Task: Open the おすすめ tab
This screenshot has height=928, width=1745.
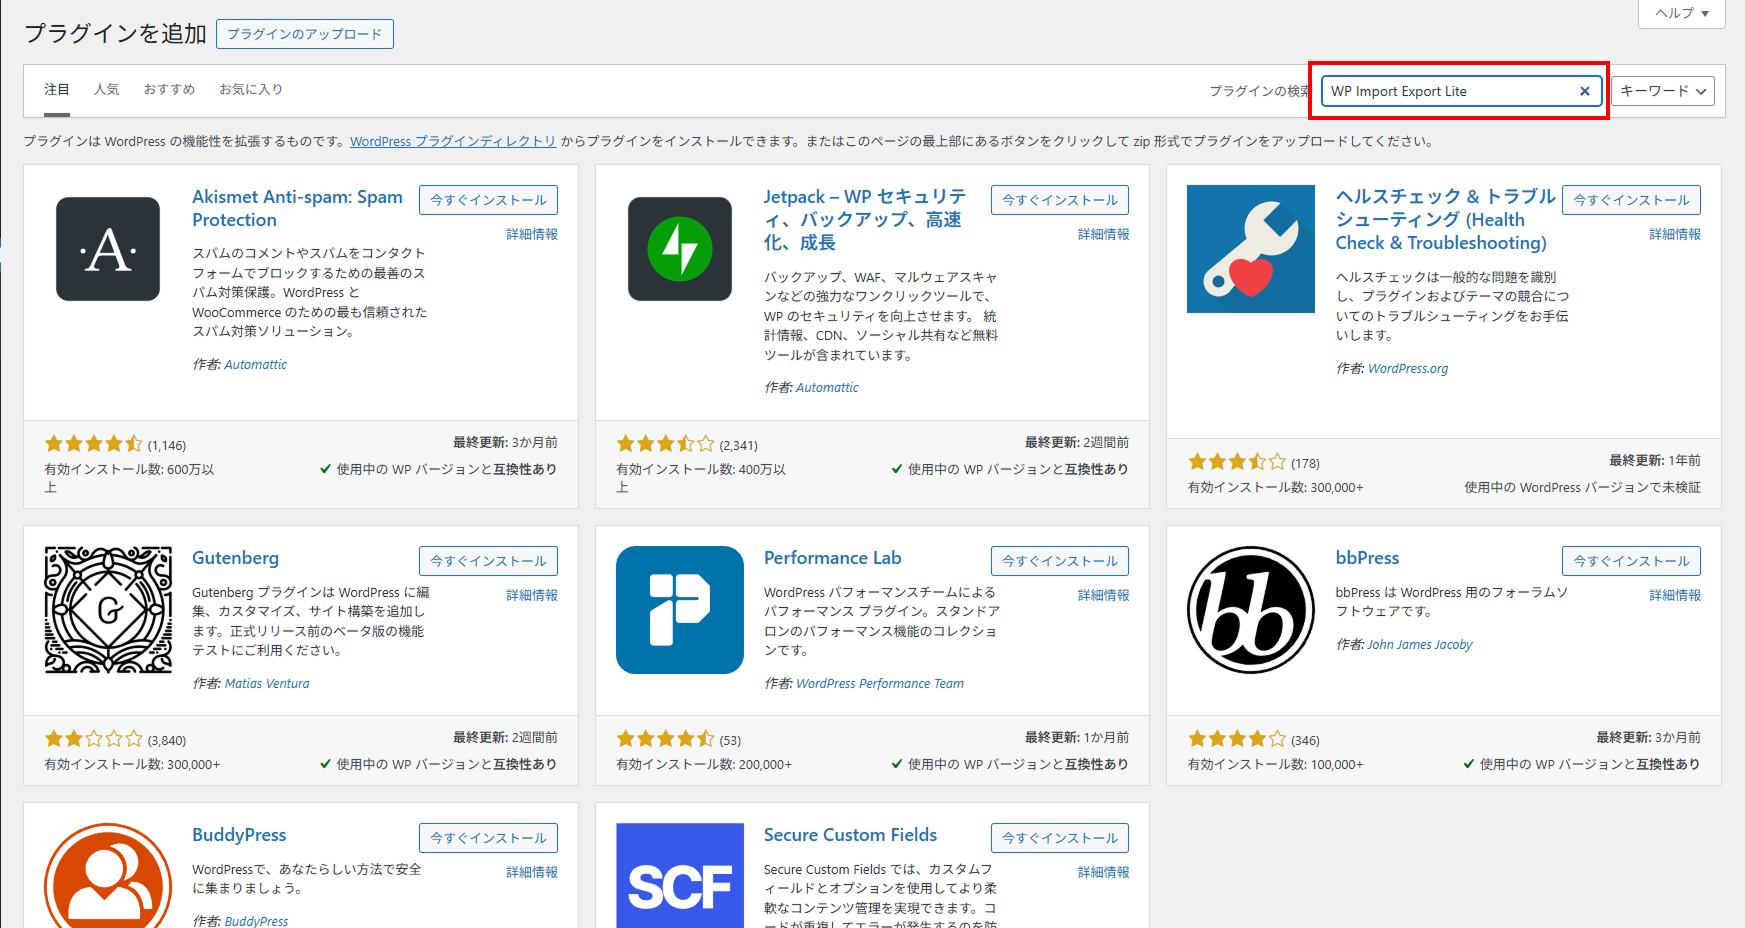Action: (x=169, y=89)
